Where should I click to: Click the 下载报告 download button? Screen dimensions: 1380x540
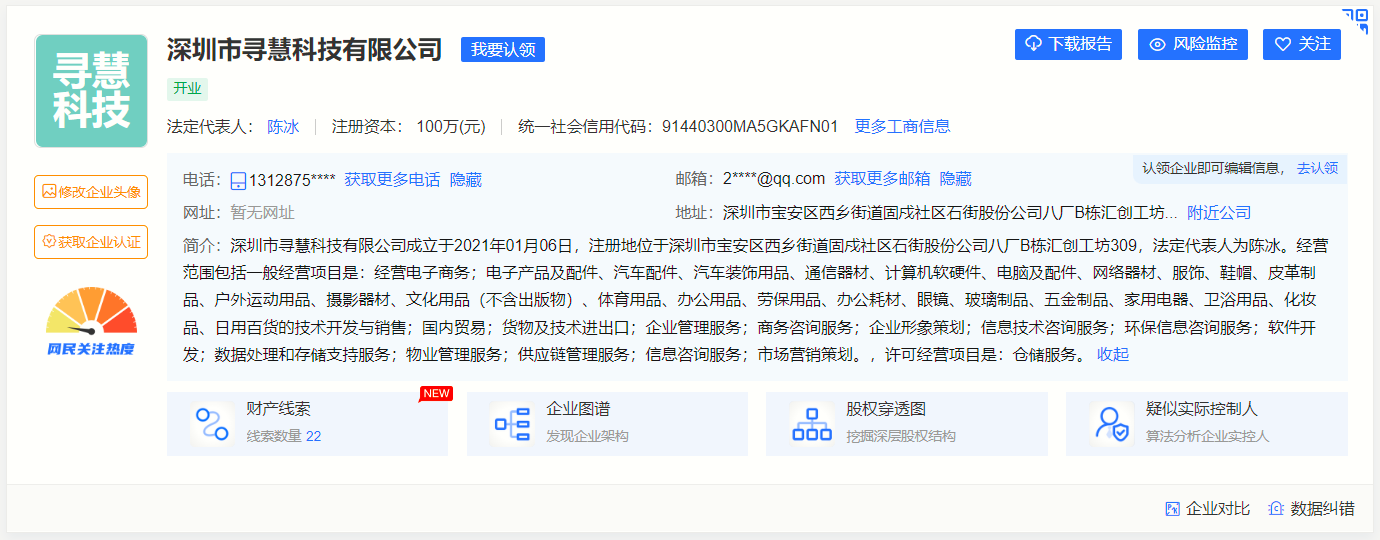click(1068, 44)
